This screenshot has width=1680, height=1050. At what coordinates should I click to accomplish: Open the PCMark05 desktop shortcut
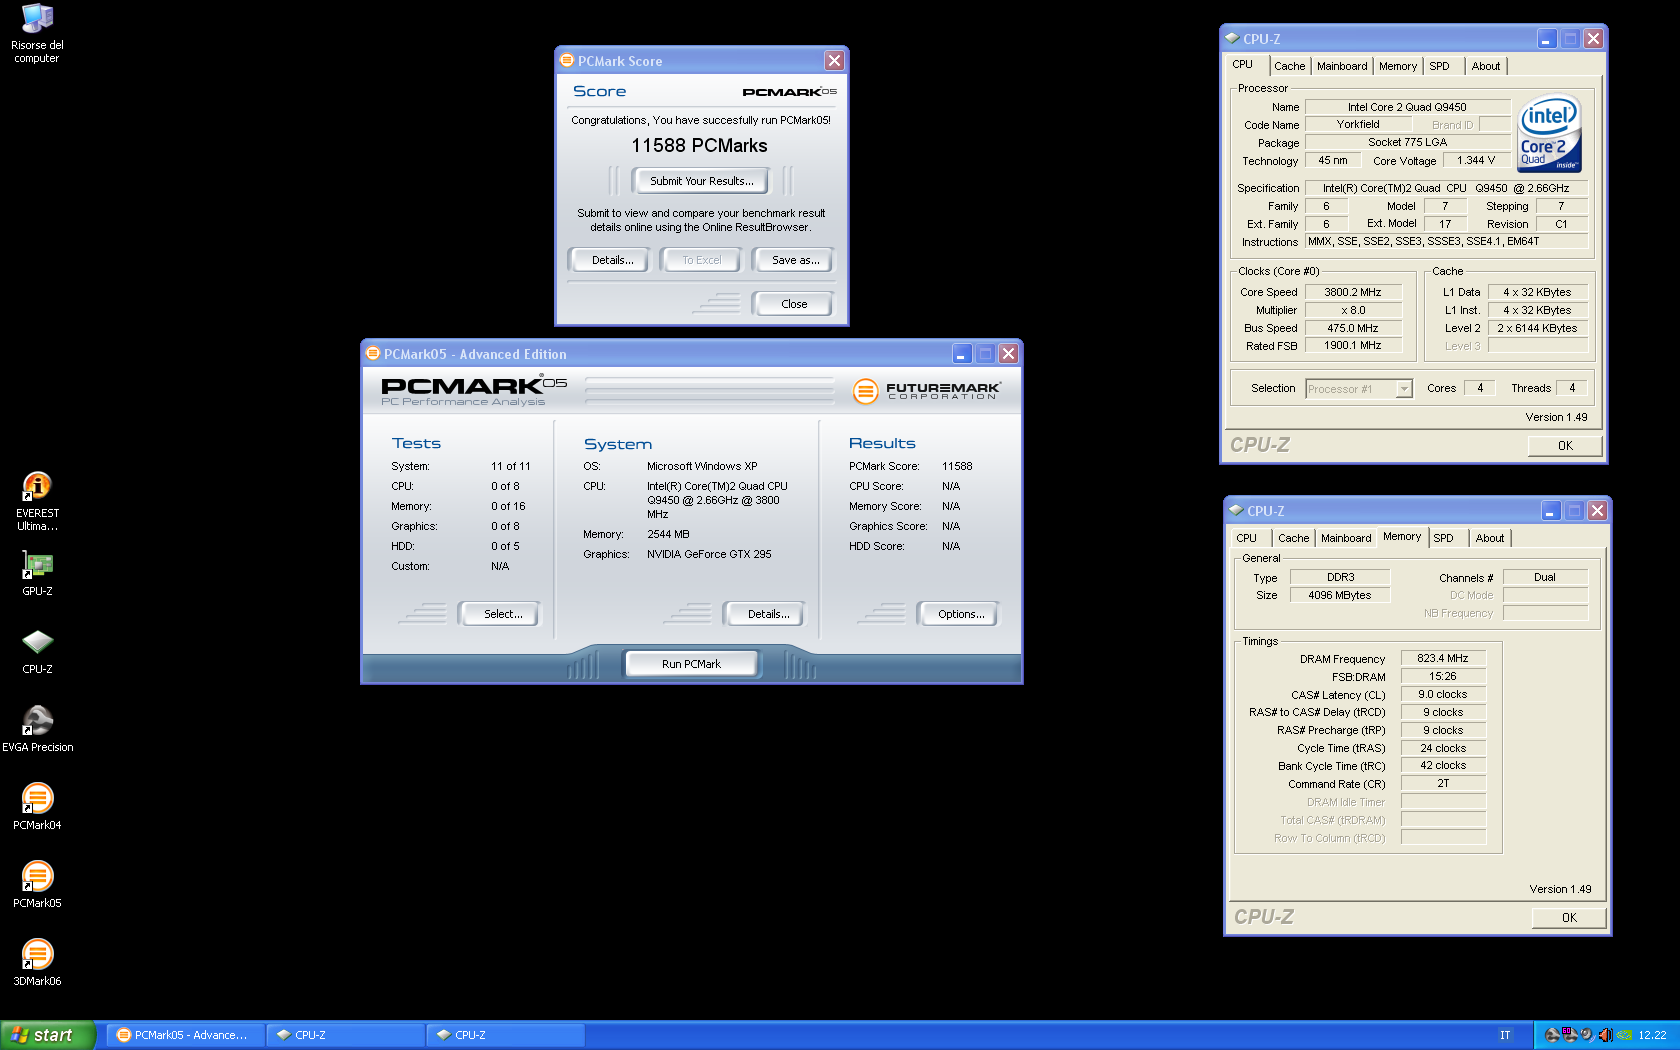click(x=37, y=885)
